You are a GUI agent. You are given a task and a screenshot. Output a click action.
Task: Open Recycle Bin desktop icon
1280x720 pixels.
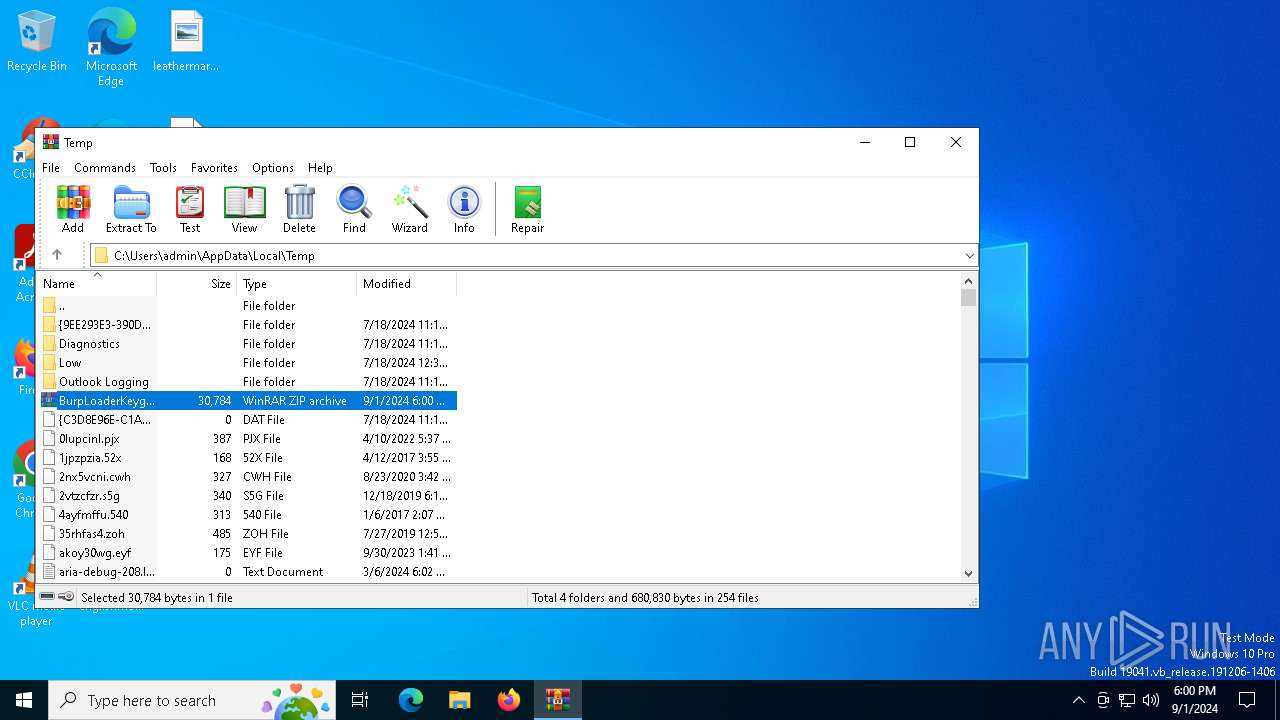37,42
